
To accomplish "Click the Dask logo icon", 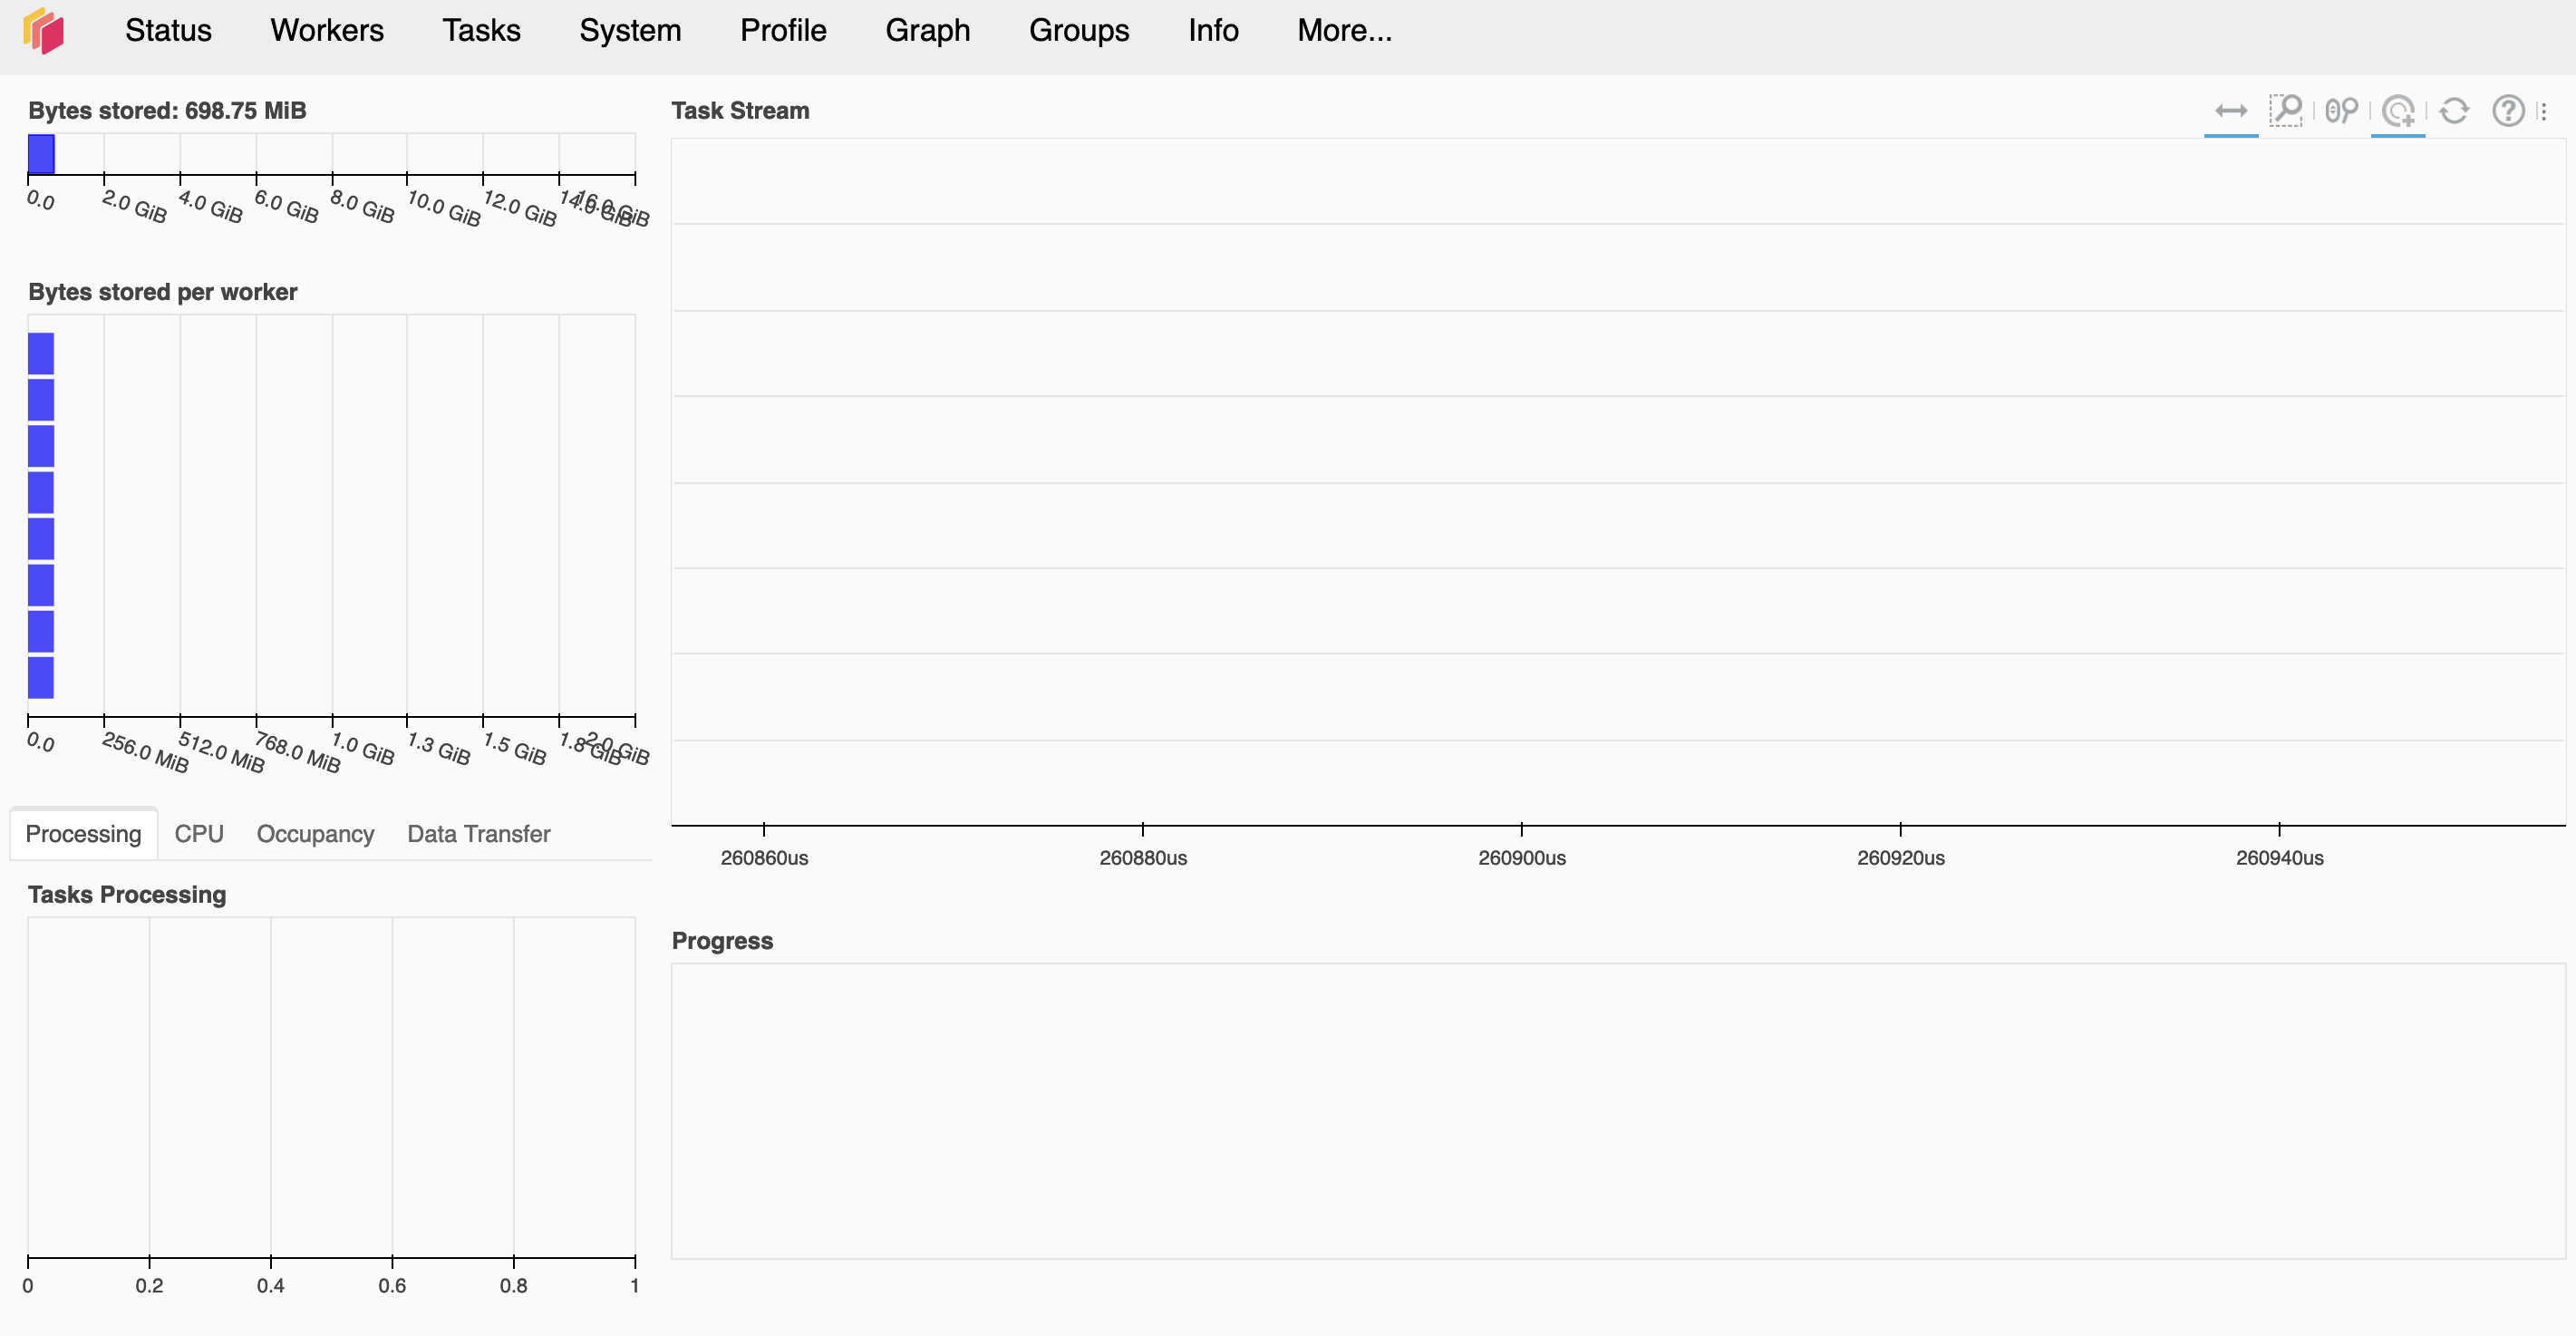I will [x=44, y=31].
